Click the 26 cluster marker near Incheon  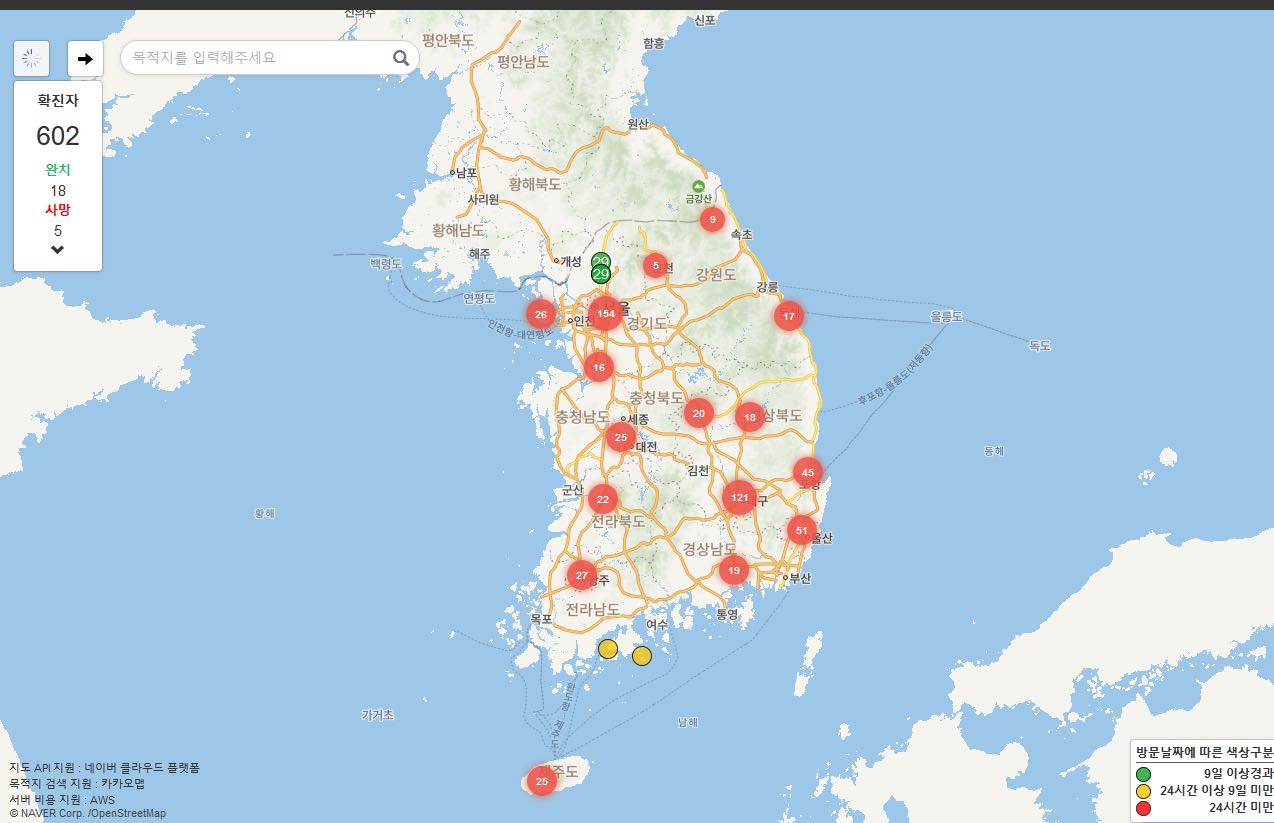tap(541, 314)
